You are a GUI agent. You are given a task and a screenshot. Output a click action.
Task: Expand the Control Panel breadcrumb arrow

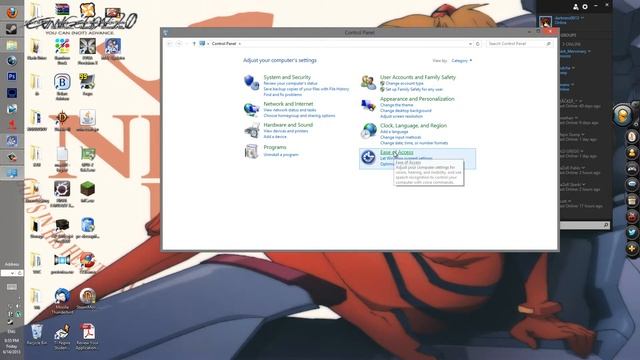[x=240, y=44]
